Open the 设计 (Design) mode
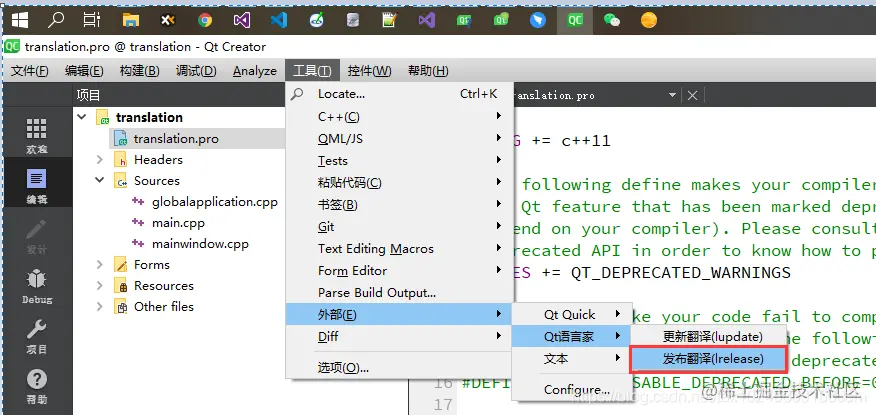876x415 pixels. pos(36,237)
